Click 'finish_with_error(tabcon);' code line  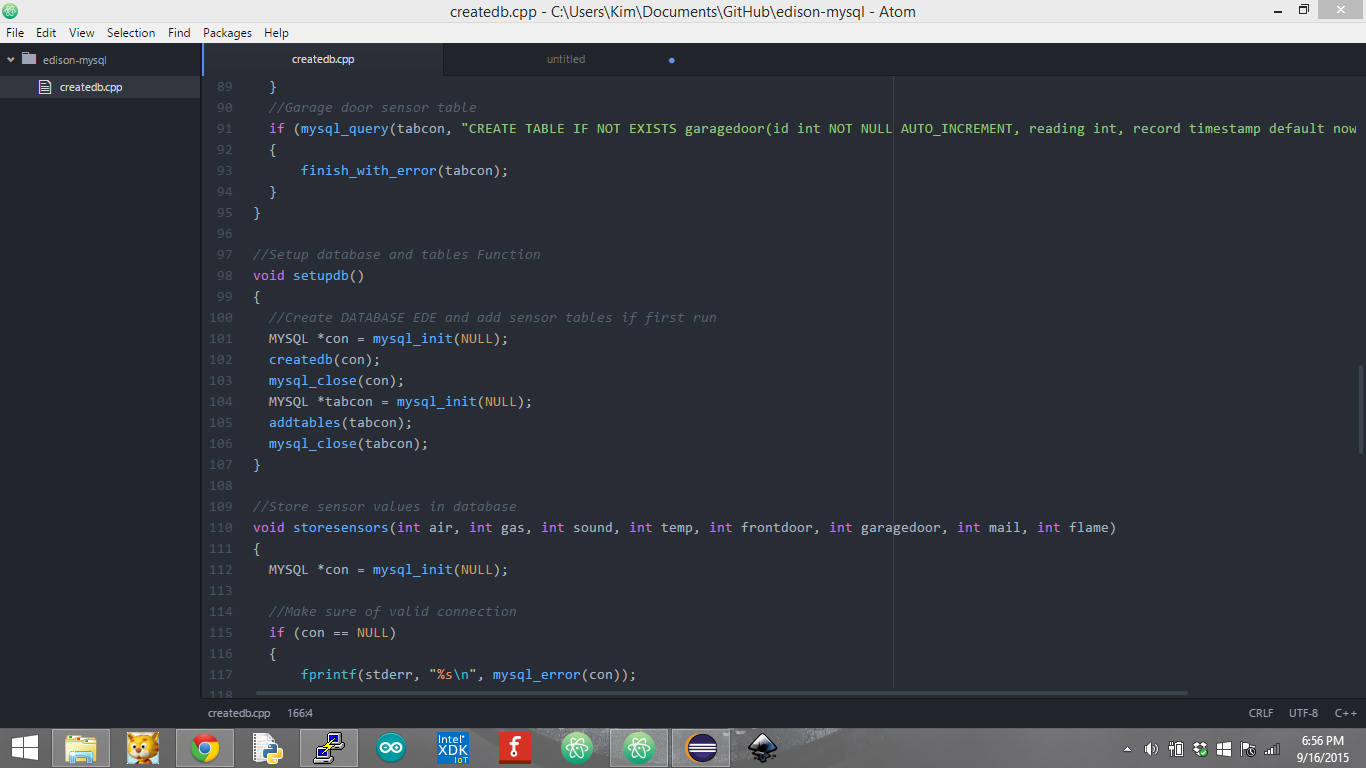point(405,170)
